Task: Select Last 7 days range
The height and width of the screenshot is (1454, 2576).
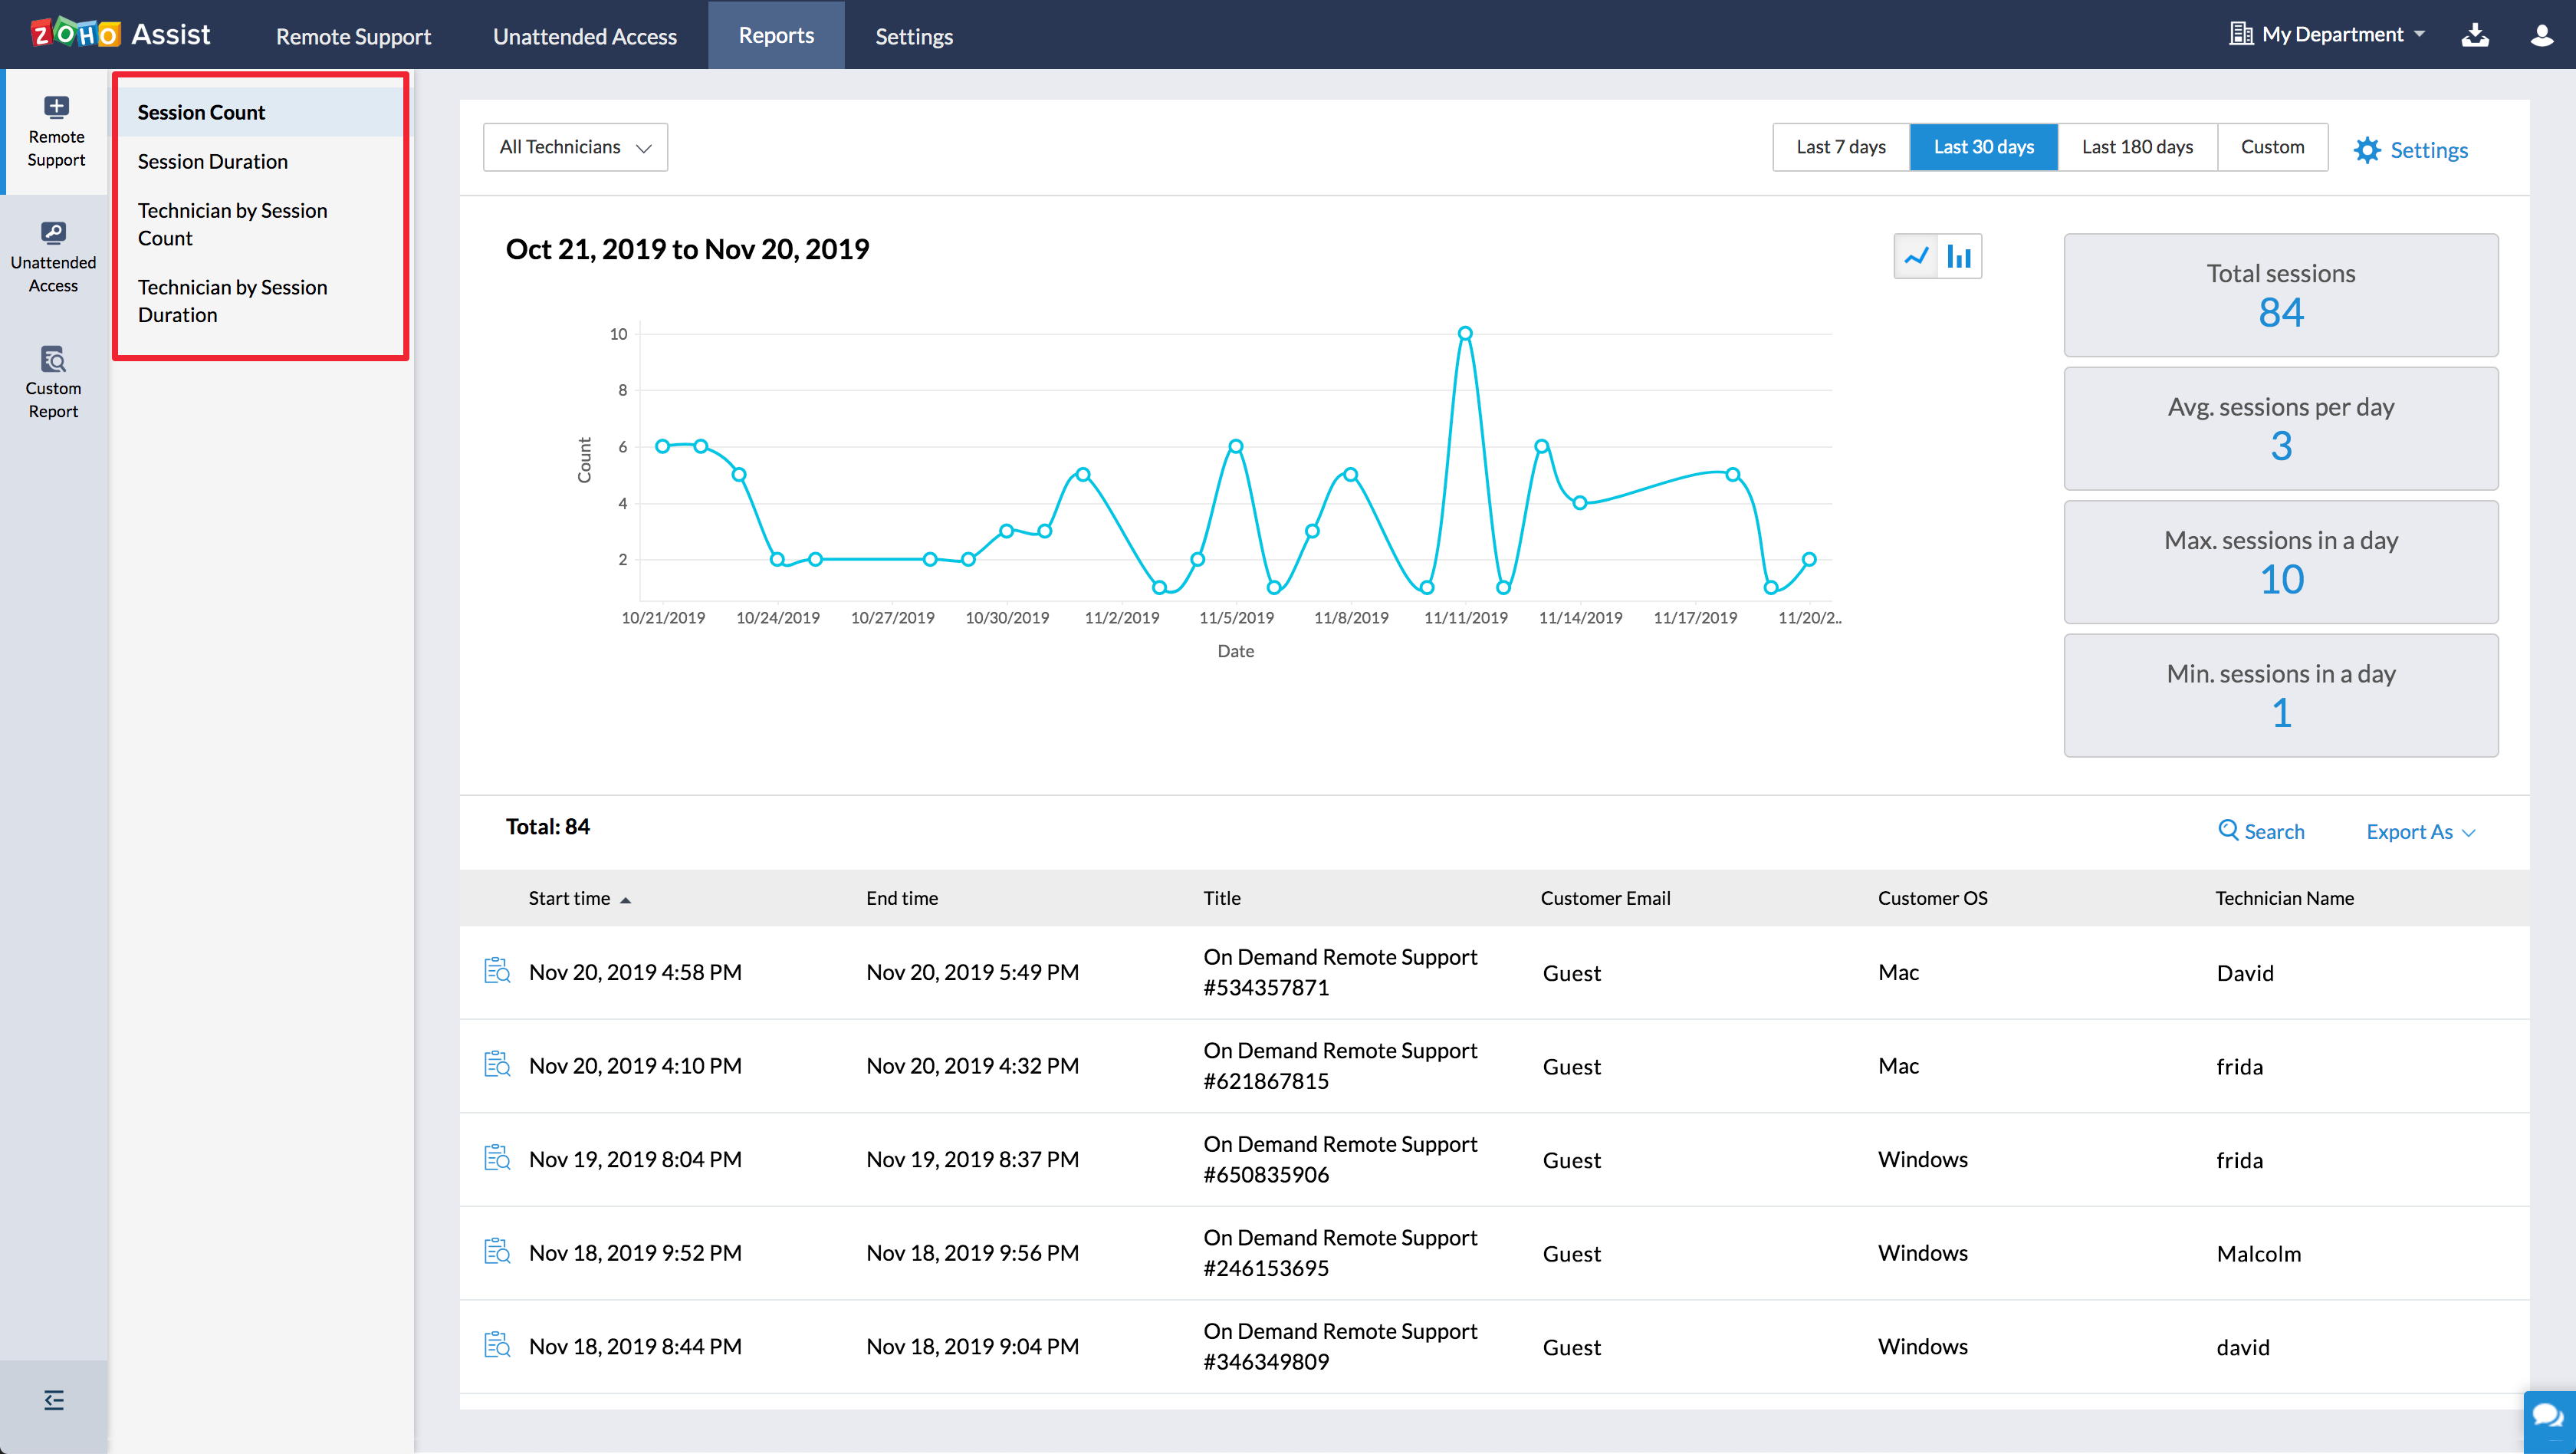Action: pos(1840,147)
